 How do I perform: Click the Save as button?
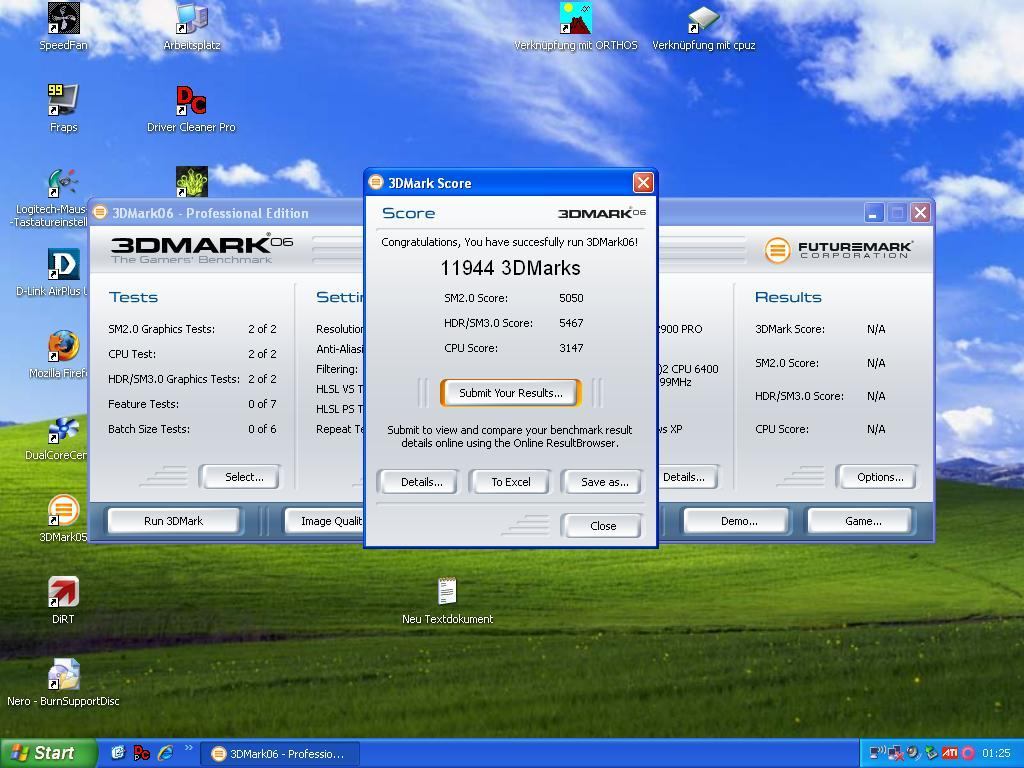pyautogui.click(x=605, y=482)
